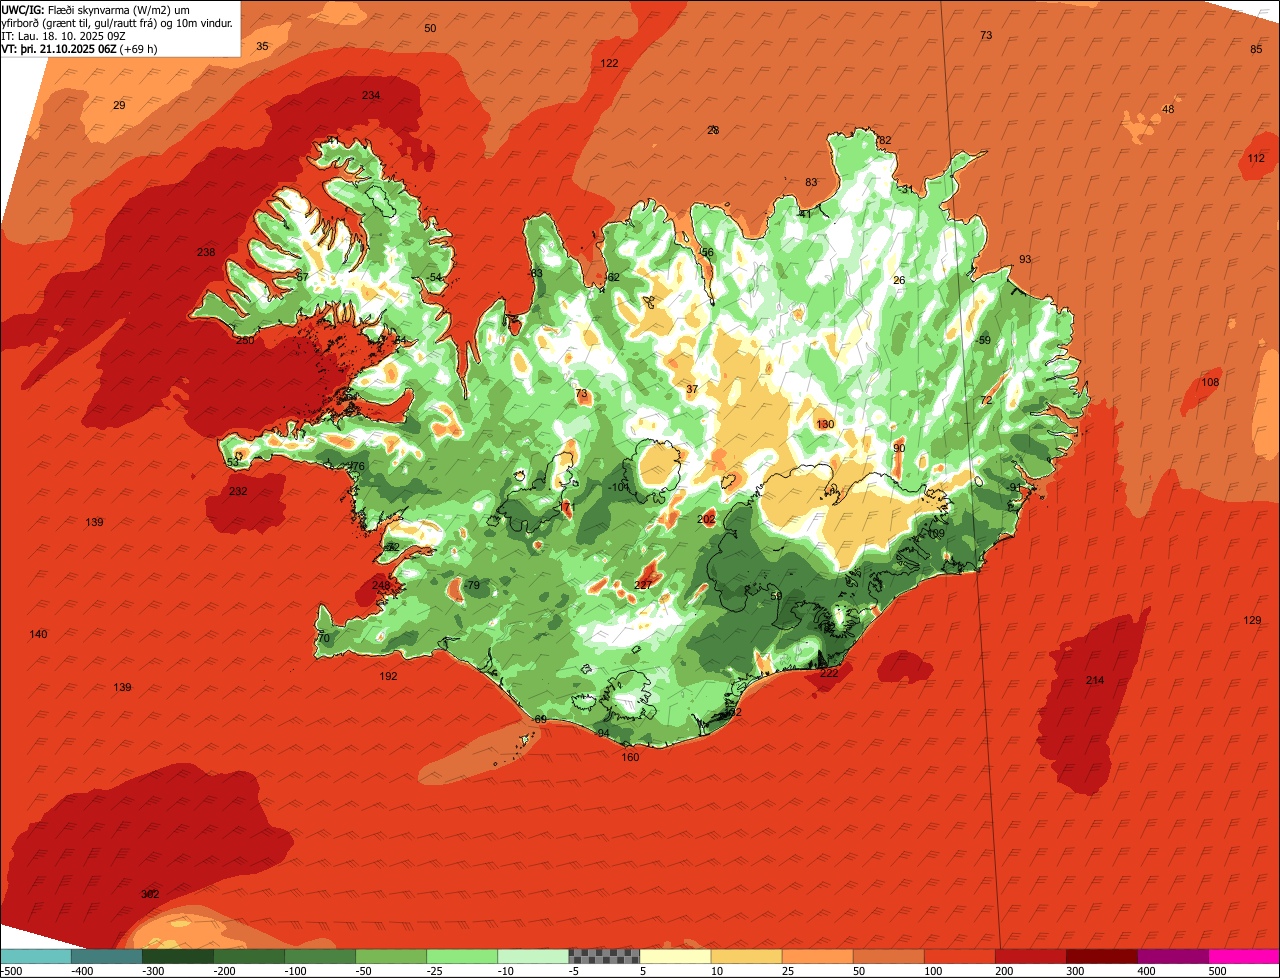Click the pale yellow 5 to 10 legend swatch
Screen dimensions: 1280x978
point(675,956)
